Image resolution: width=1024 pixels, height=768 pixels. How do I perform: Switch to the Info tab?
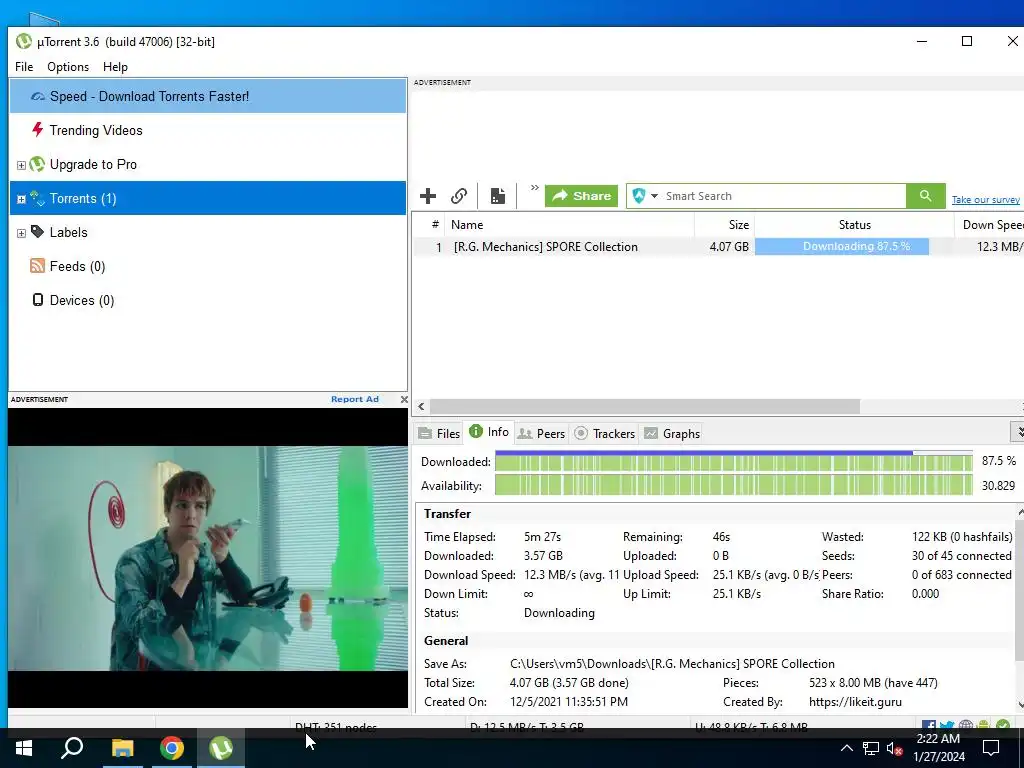(489, 432)
